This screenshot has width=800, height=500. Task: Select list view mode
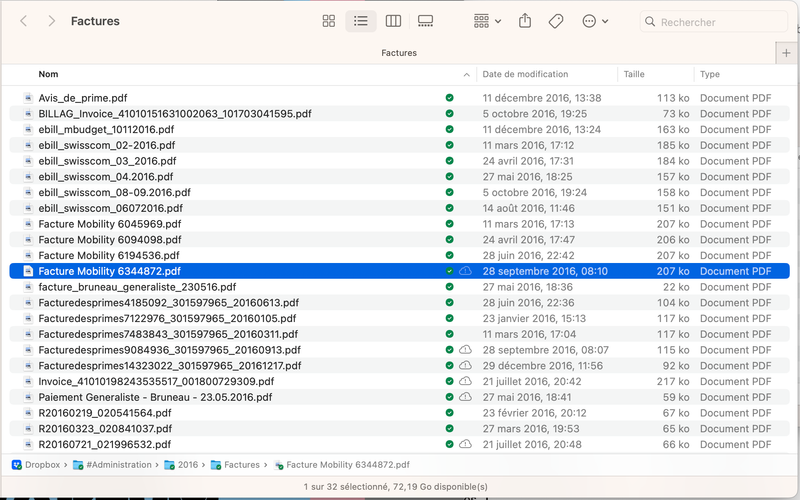361,21
